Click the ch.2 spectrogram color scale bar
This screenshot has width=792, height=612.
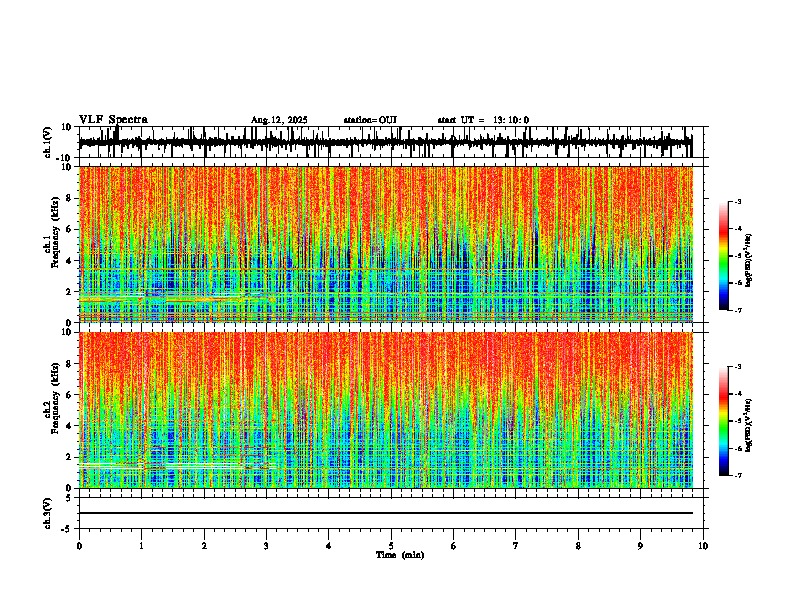tap(724, 421)
